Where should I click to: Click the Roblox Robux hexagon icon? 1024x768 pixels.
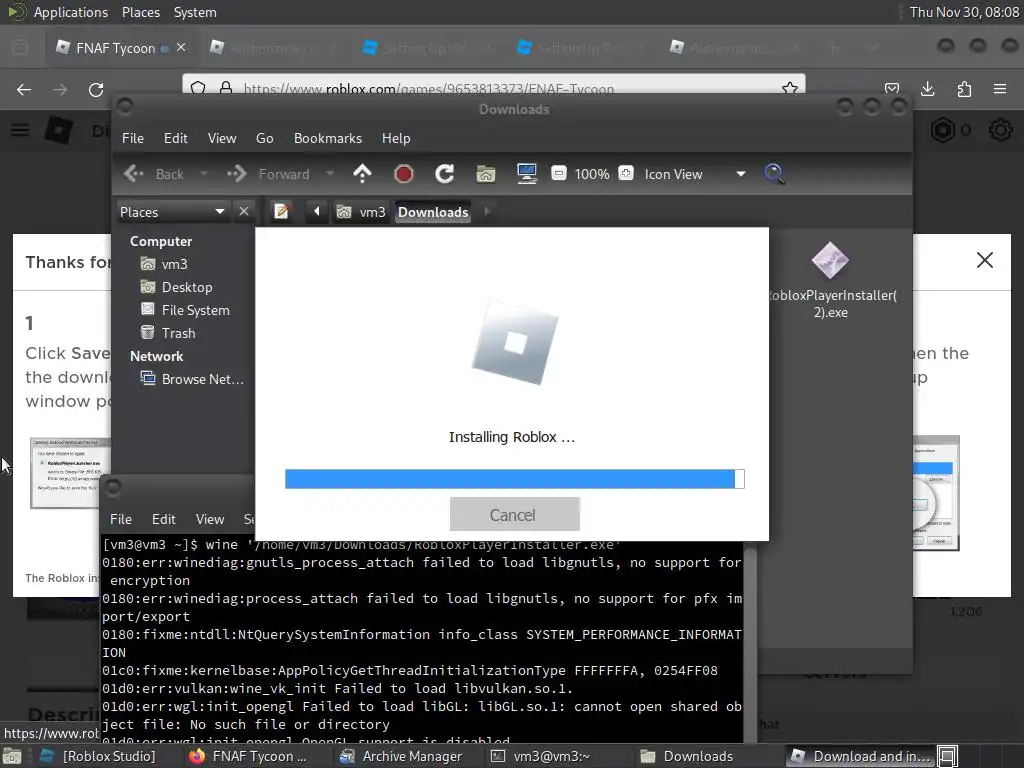[942, 130]
